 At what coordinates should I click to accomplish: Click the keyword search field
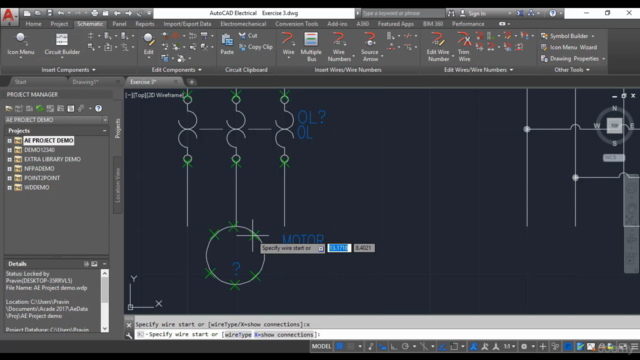point(402,13)
